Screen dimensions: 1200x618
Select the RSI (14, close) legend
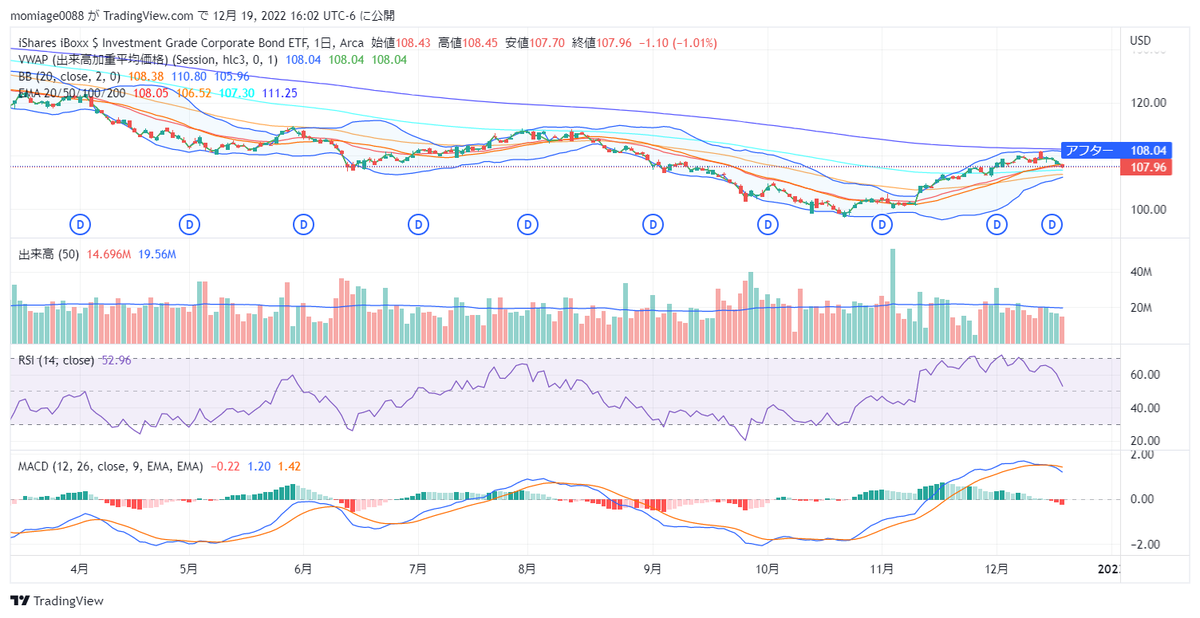coord(57,360)
